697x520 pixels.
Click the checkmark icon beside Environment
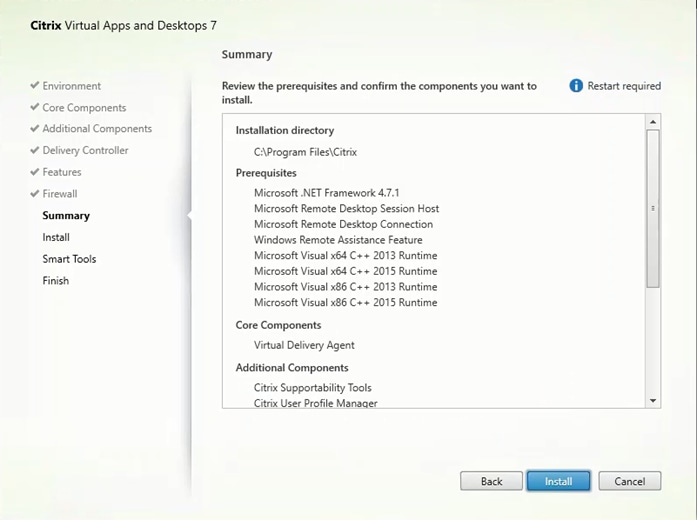coord(35,86)
